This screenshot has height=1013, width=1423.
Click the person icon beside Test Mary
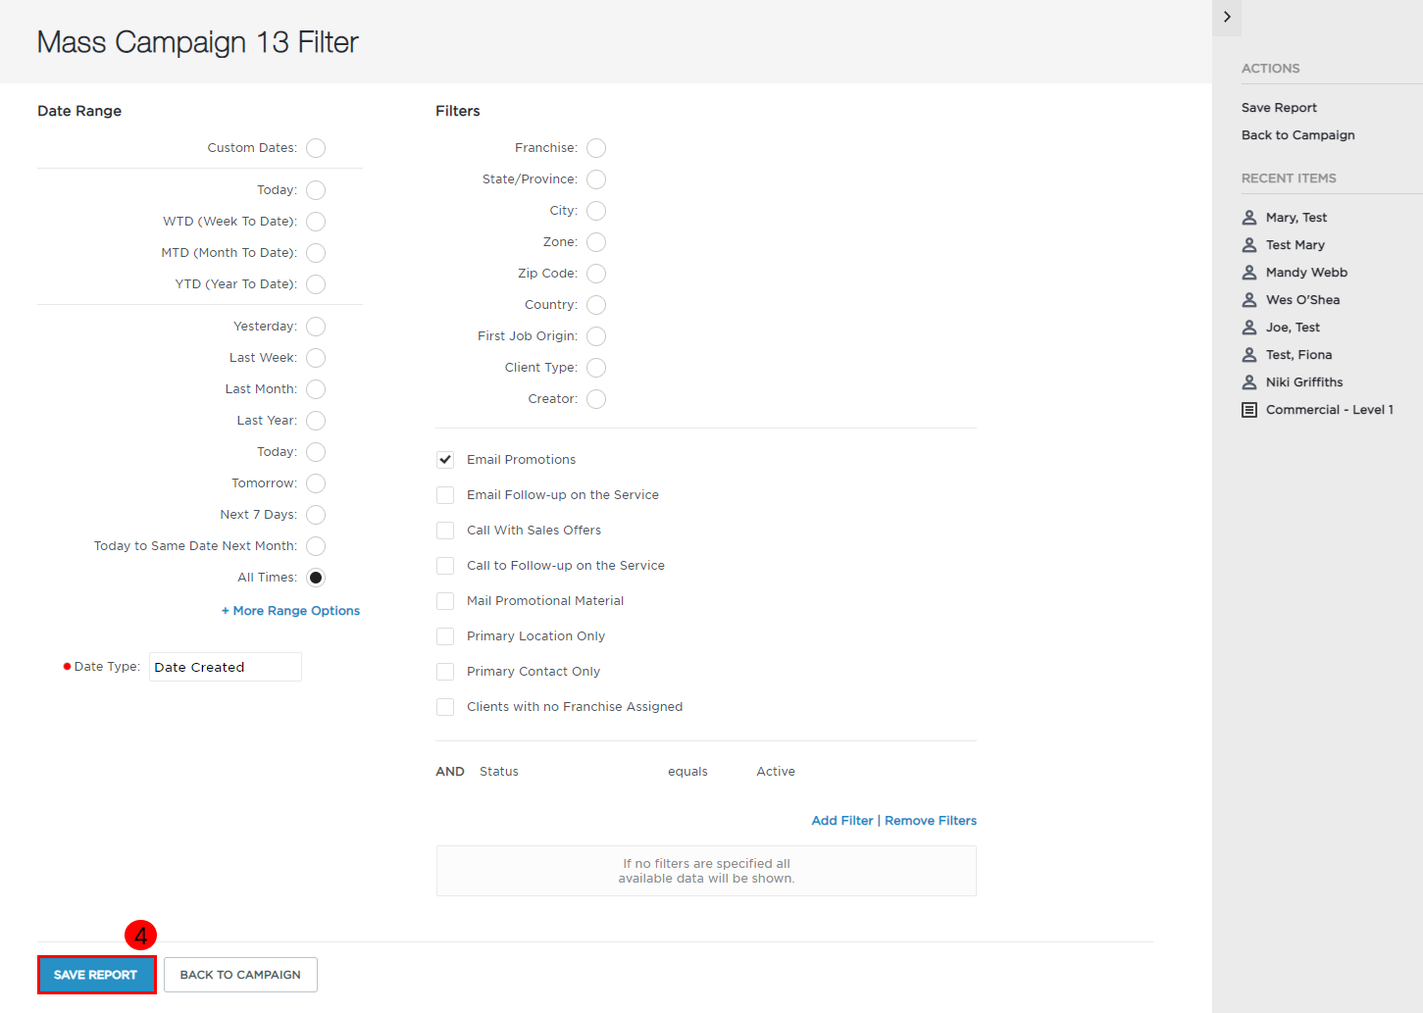1249,245
